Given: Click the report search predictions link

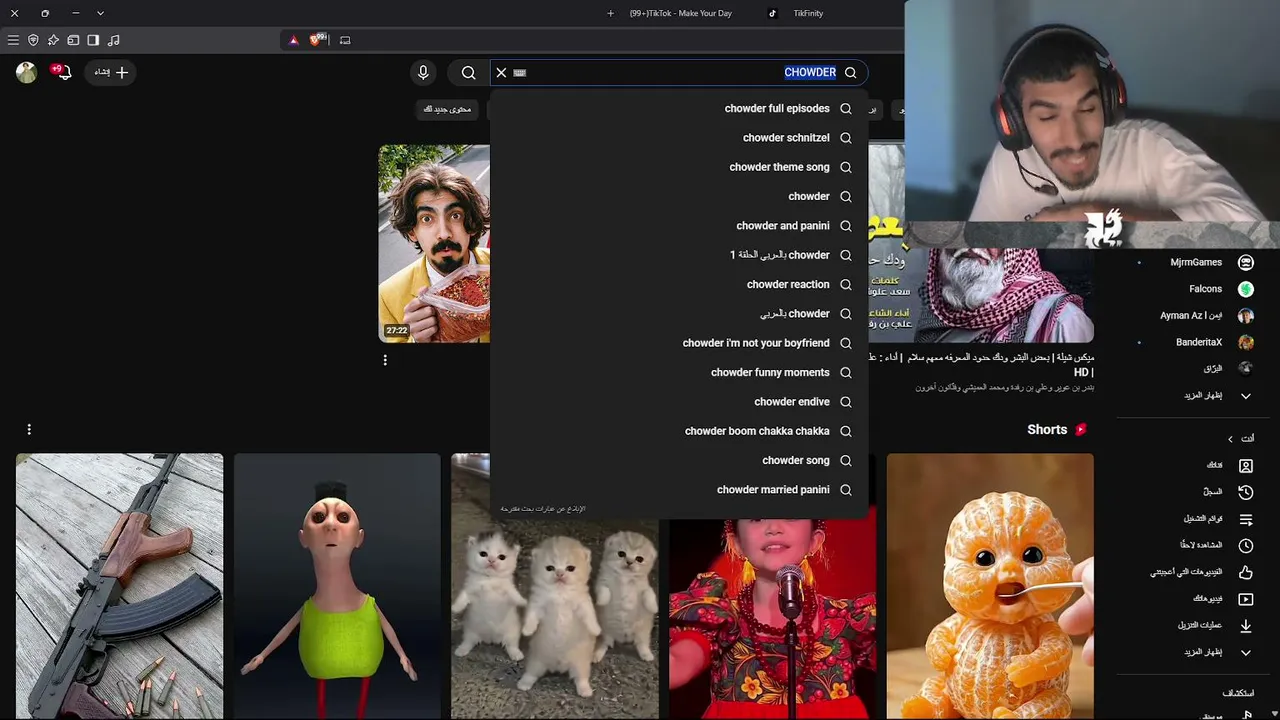Looking at the screenshot, I should coord(543,509).
